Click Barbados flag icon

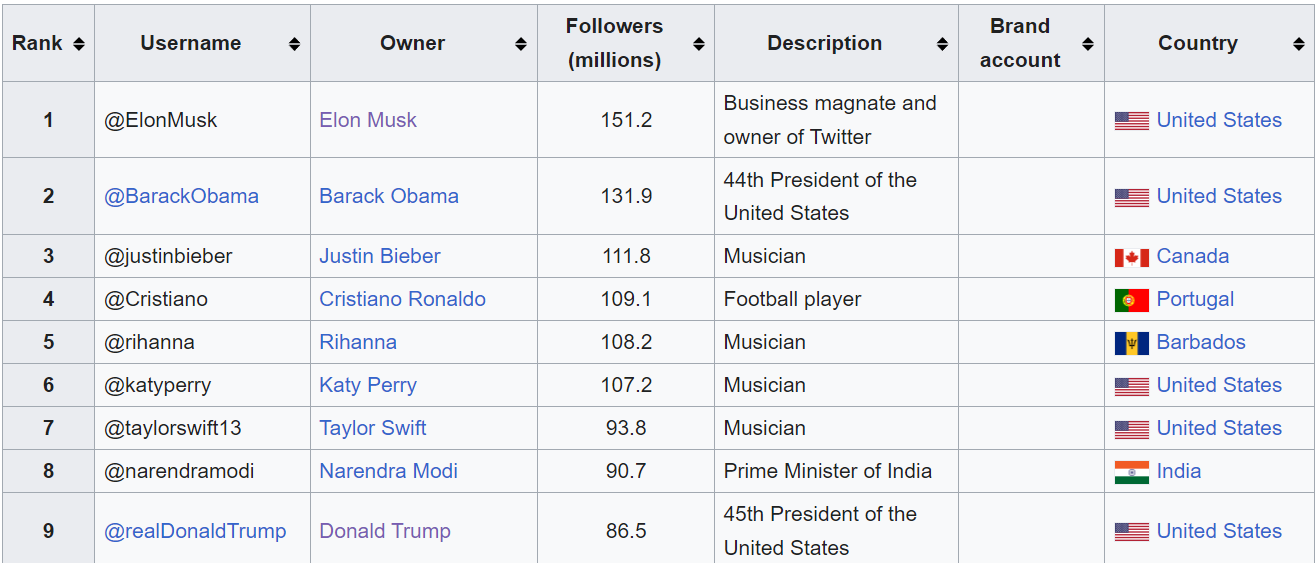[1131, 343]
